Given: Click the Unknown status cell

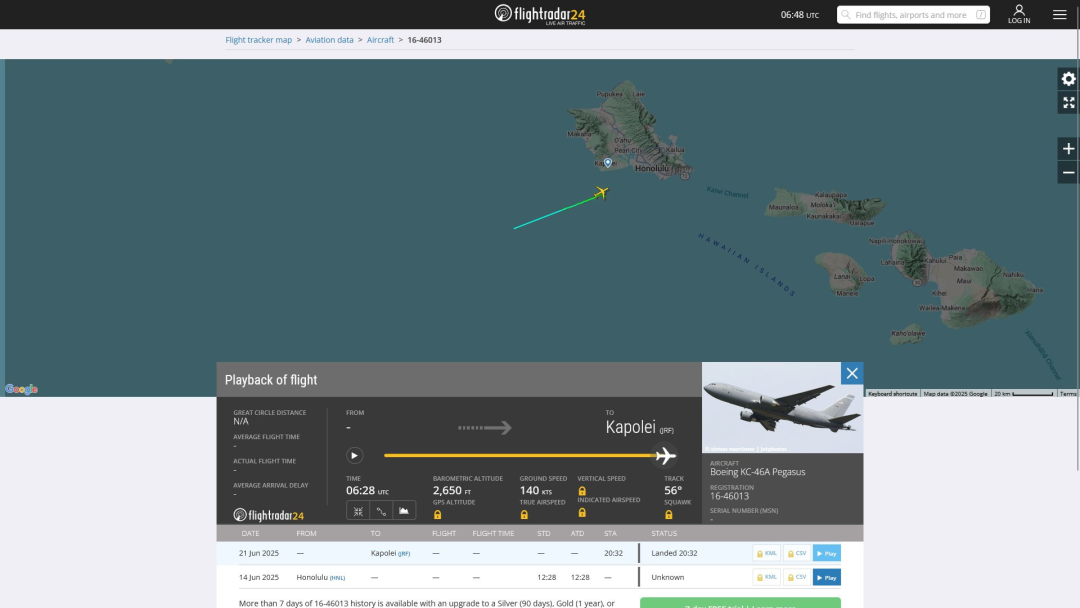Looking at the screenshot, I should (x=667, y=577).
